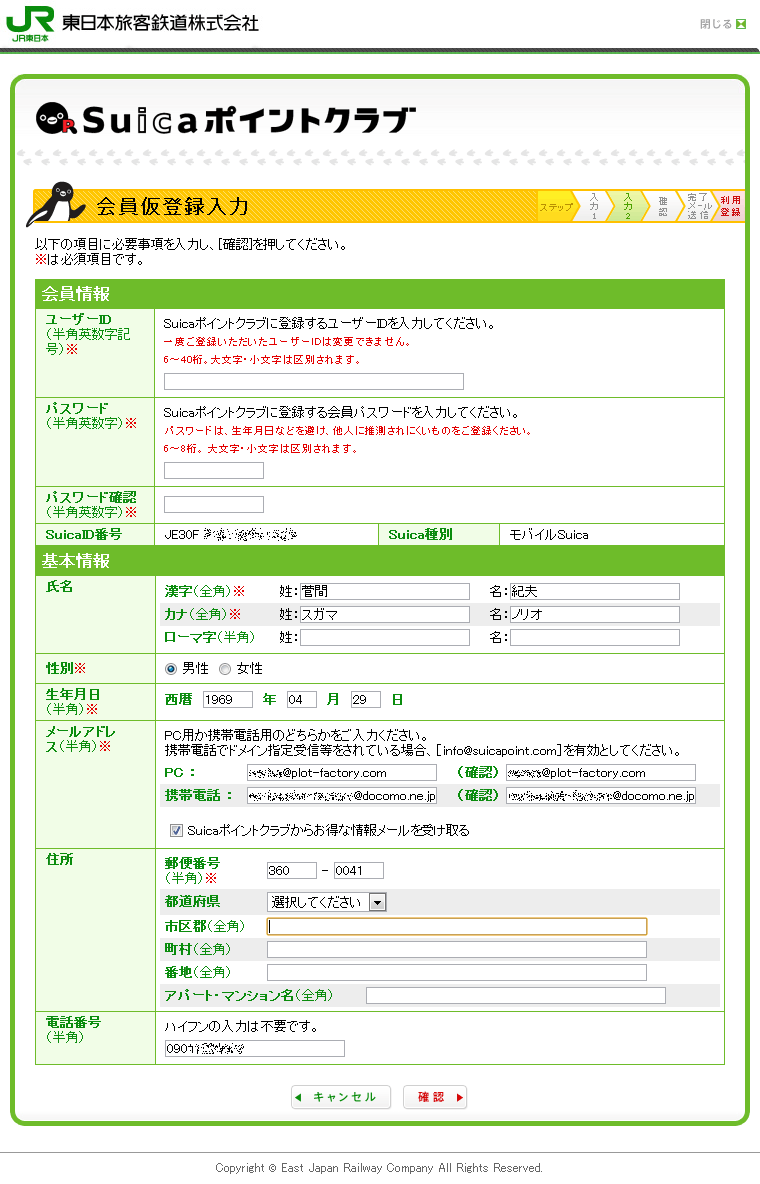Focus the 番地 input field
Image resolution: width=760 pixels, height=1184 pixels.
(457, 973)
